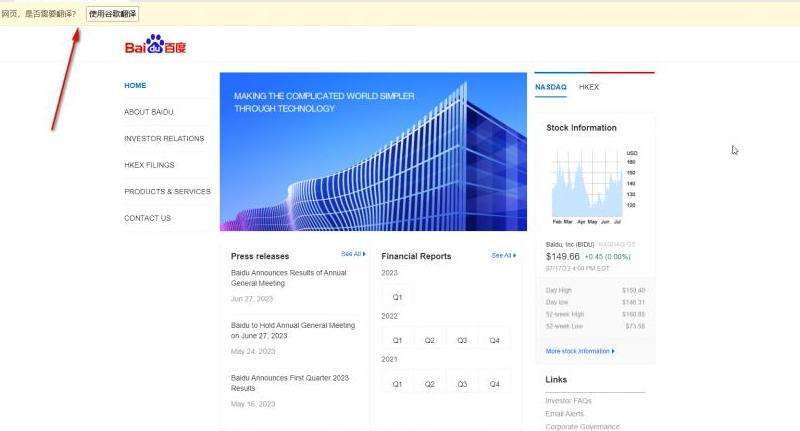Click the 52-week Low row label
The width and height of the screenshot is (800, 431).
564,326
